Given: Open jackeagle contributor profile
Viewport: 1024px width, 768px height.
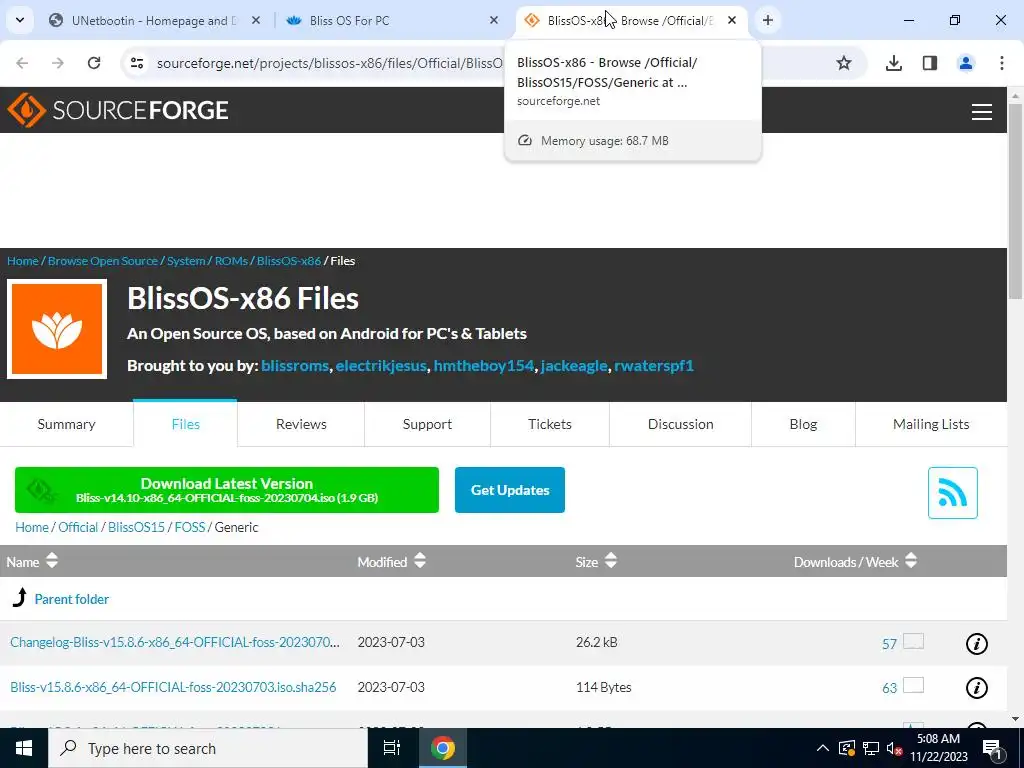Looking at the screenshot, I should [x=574, y=366].
